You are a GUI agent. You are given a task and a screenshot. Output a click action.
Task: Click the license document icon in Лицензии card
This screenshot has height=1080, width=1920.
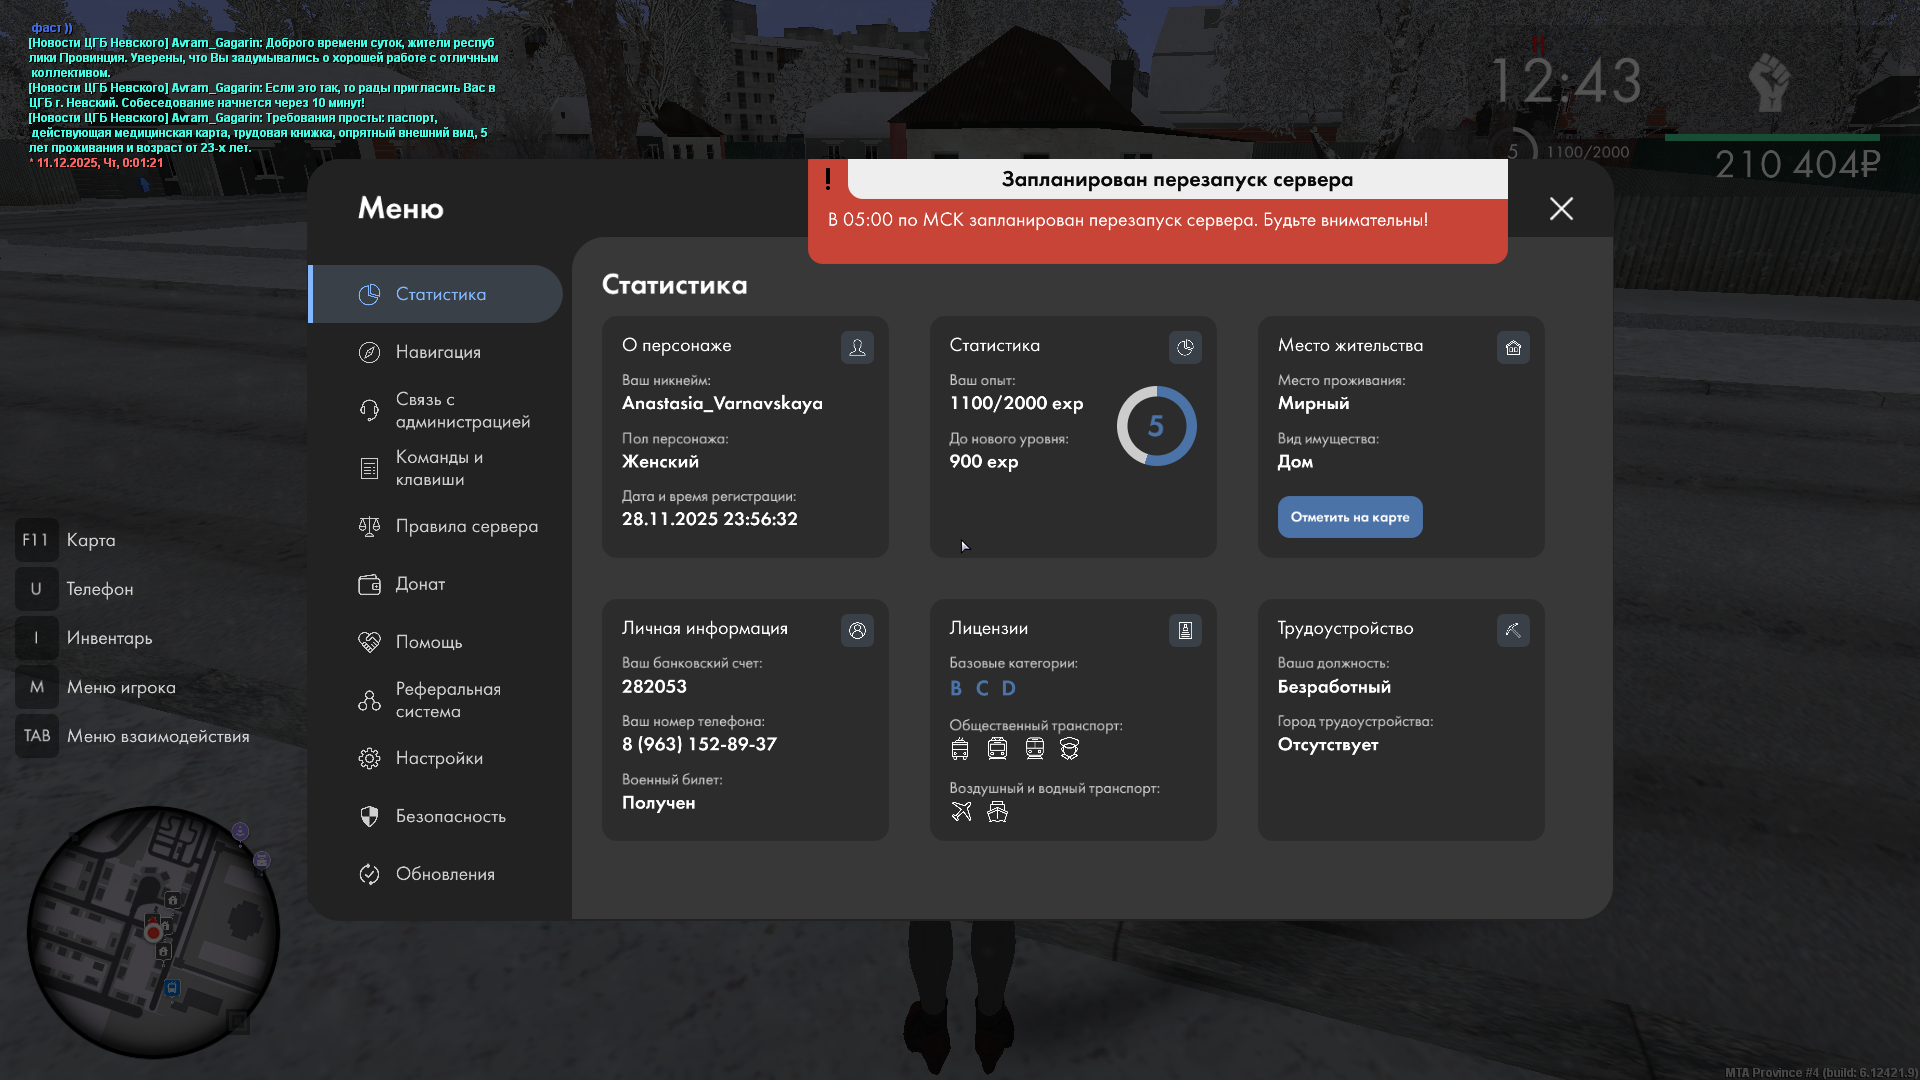1185,630
